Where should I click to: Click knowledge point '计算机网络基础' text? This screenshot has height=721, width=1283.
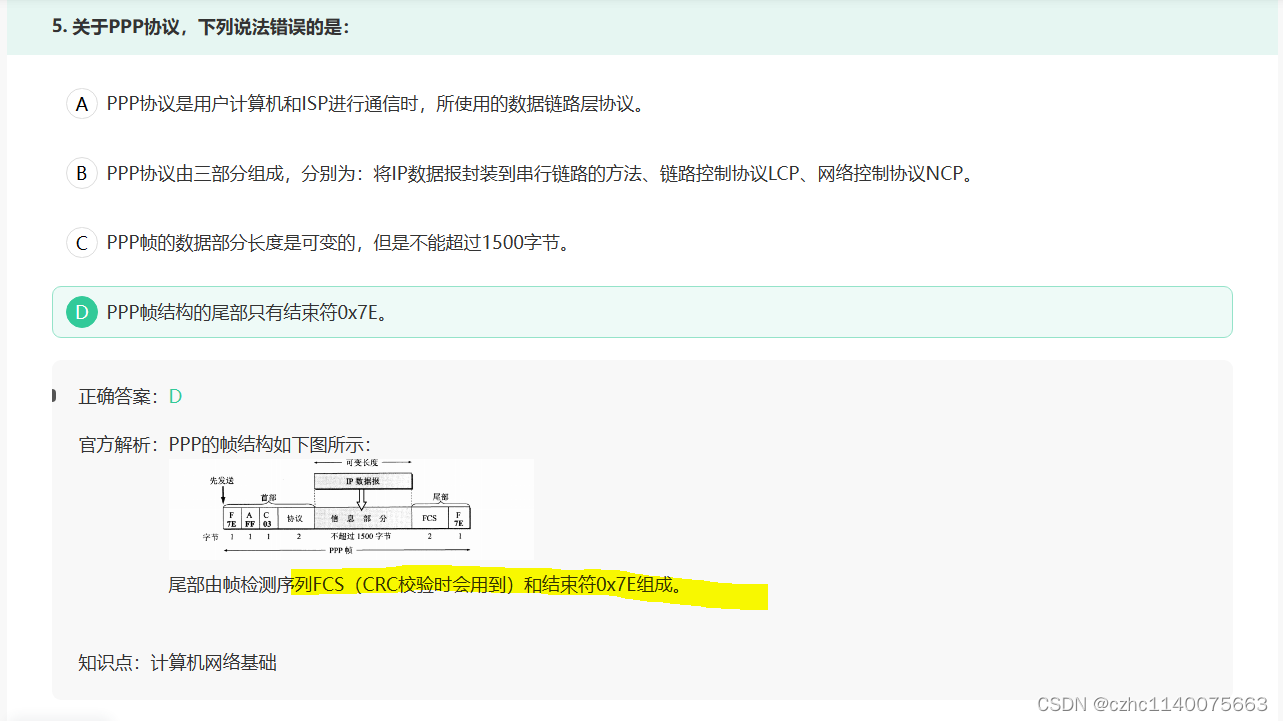point(213,662)
